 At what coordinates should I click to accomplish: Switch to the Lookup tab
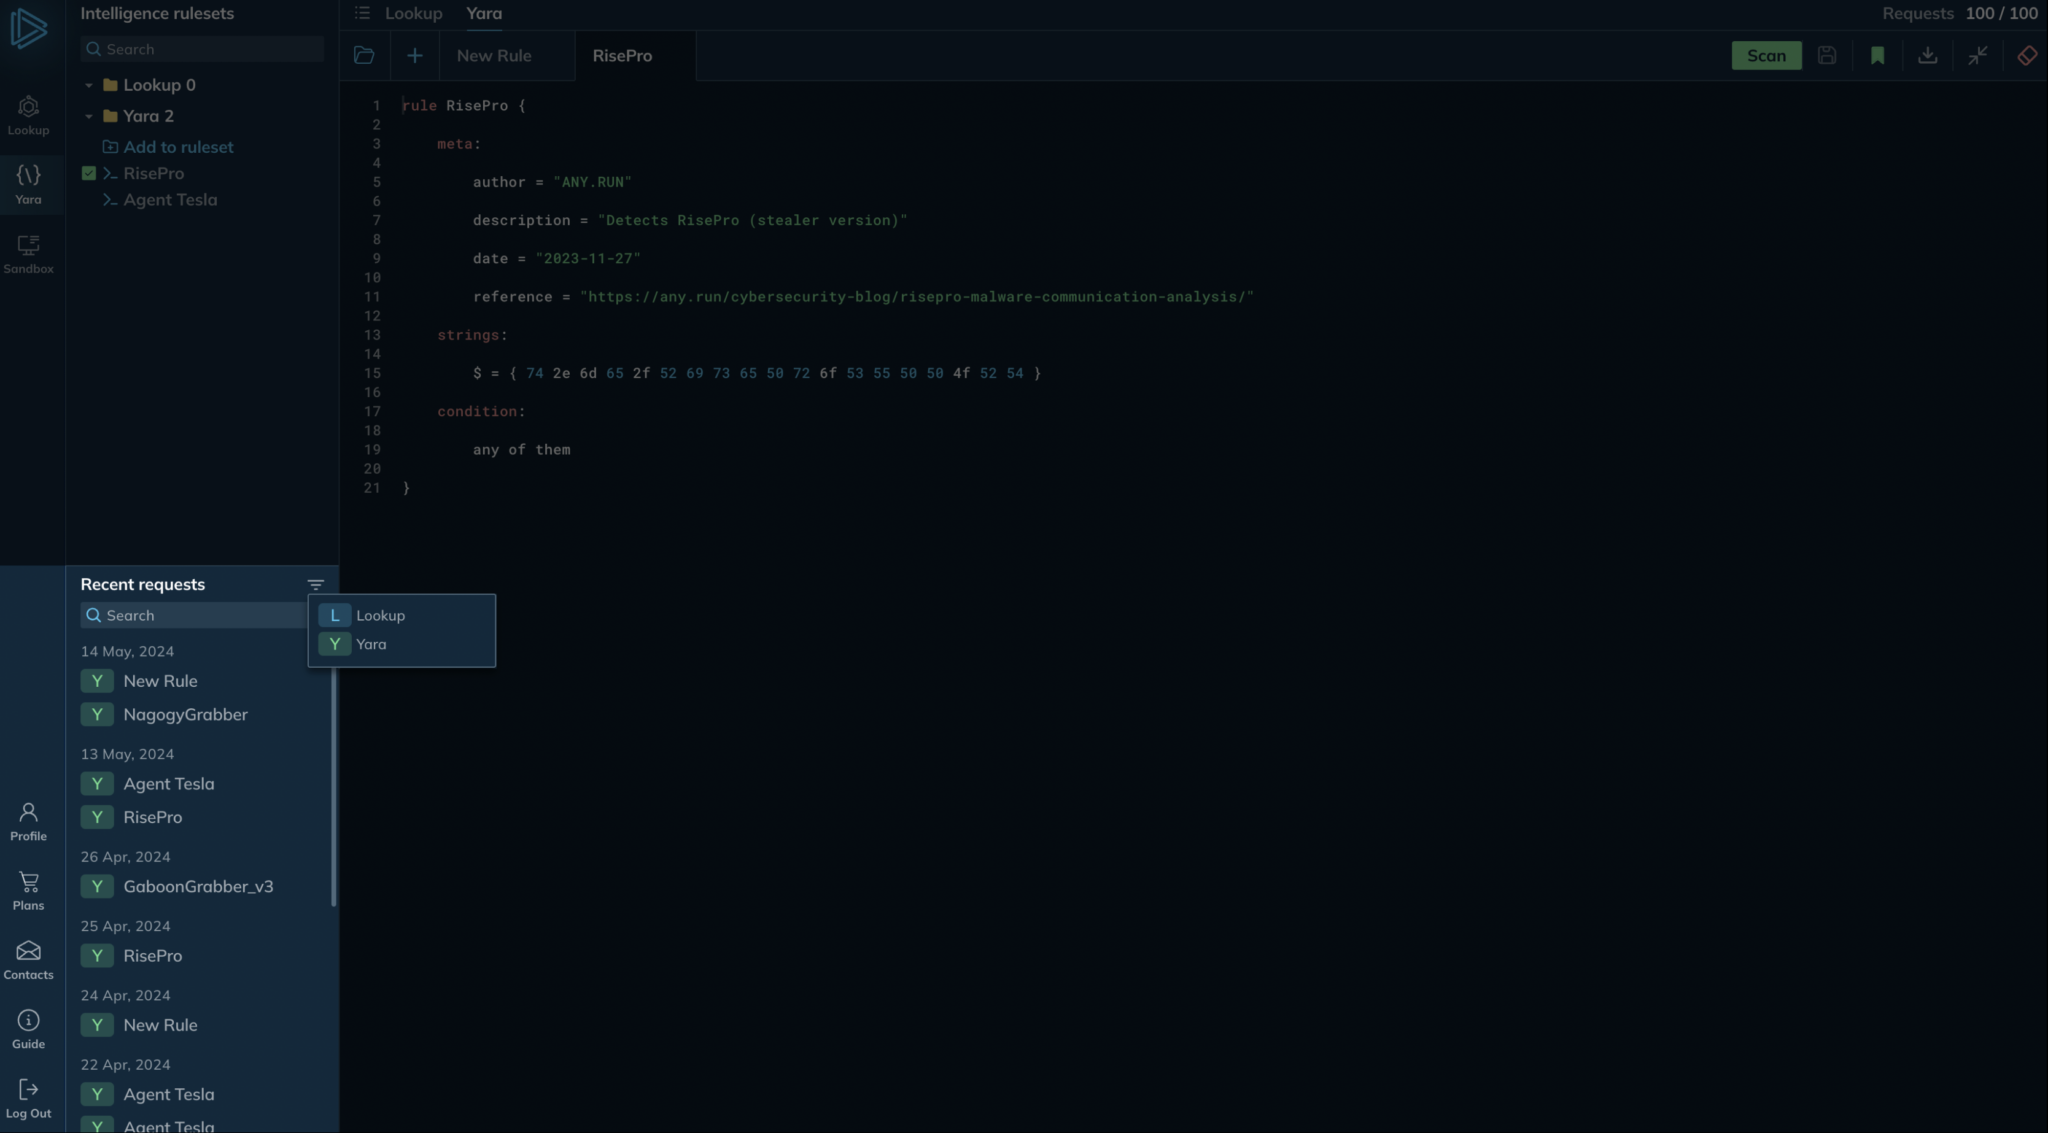[x=413, y=13]
